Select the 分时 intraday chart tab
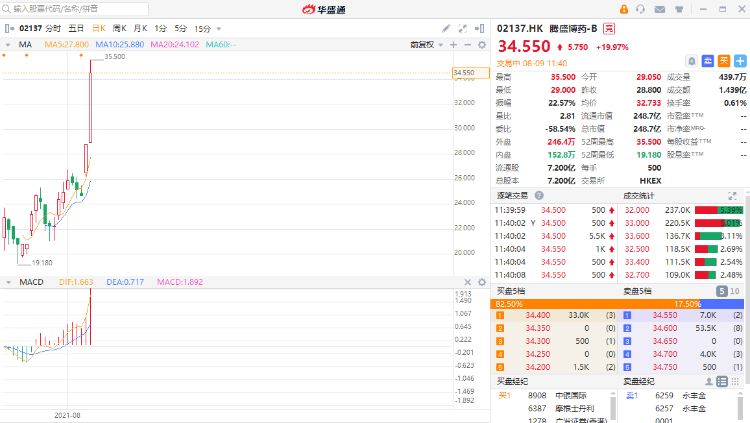Viewport: 750px width, 423px height. tap(53, 29)
